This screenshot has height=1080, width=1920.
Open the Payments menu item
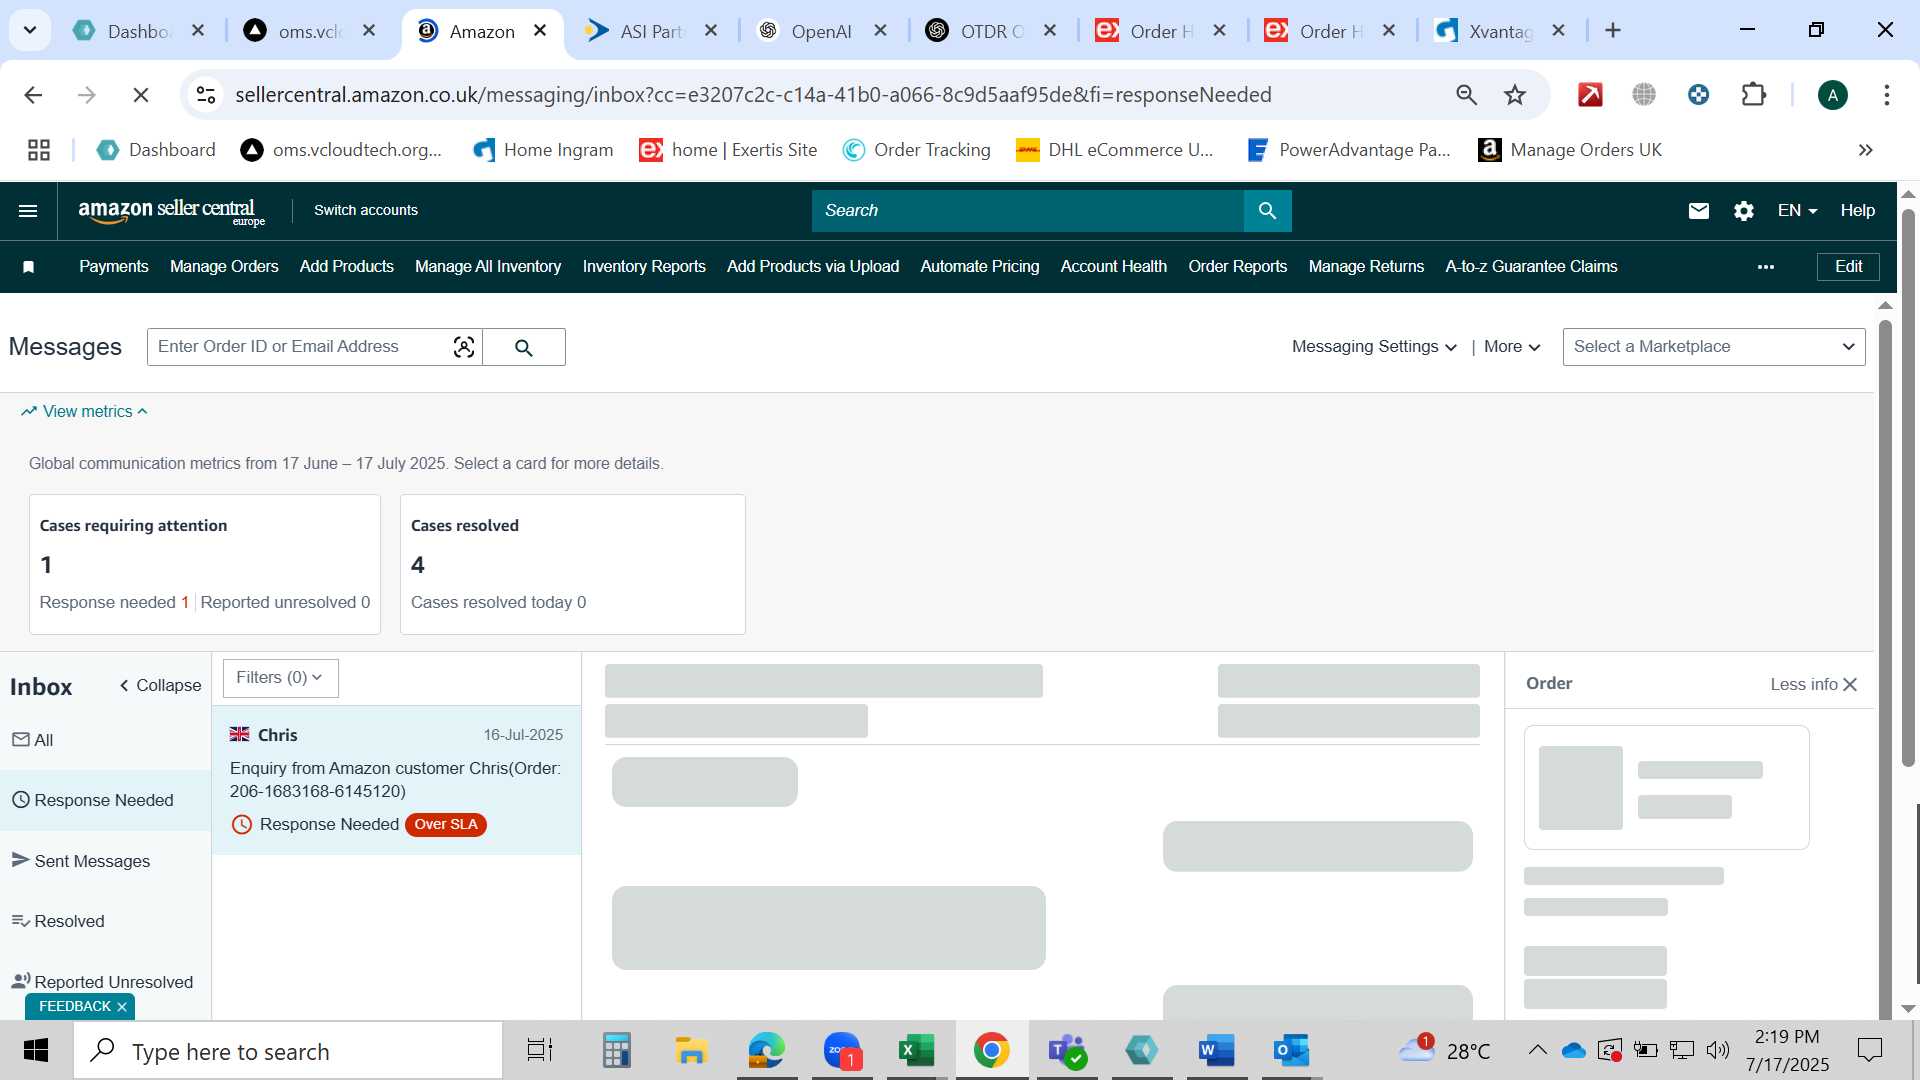click(114, 267)
